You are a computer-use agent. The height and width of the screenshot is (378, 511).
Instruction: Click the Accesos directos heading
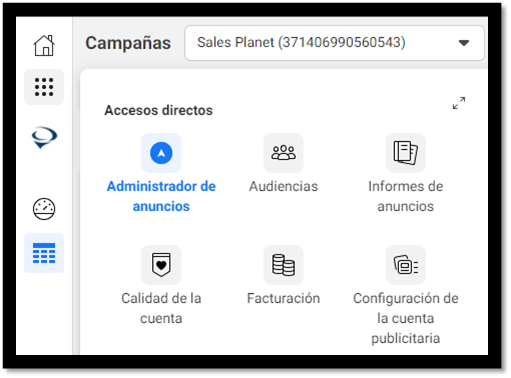(x=159, y=110)
